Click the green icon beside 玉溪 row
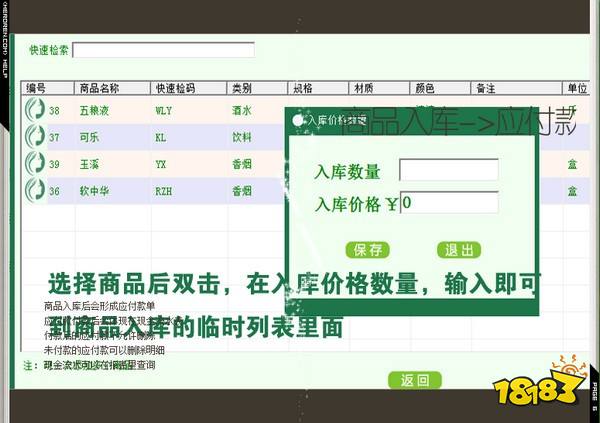The image size is (600, 423). click(35, 164)
